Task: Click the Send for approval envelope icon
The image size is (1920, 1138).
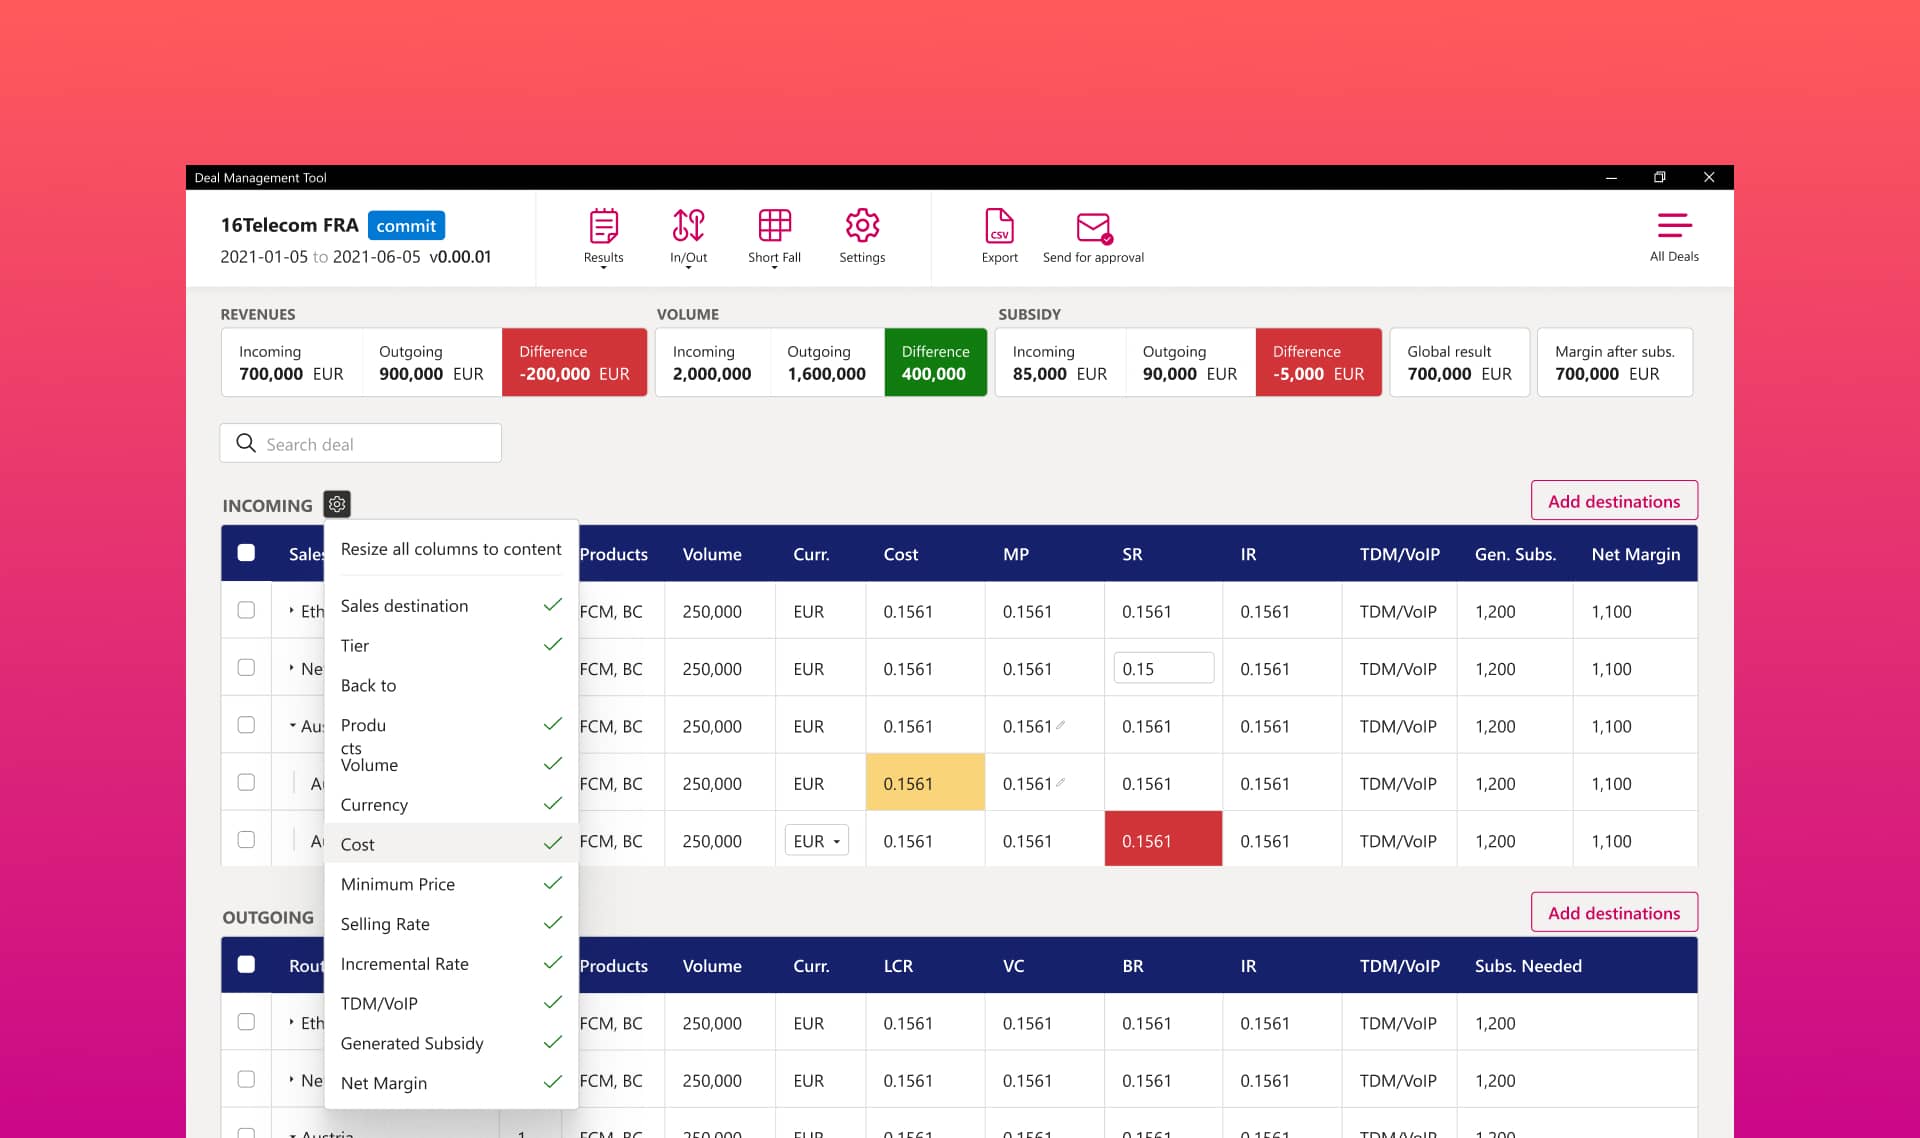Action: coord(1093,228)
